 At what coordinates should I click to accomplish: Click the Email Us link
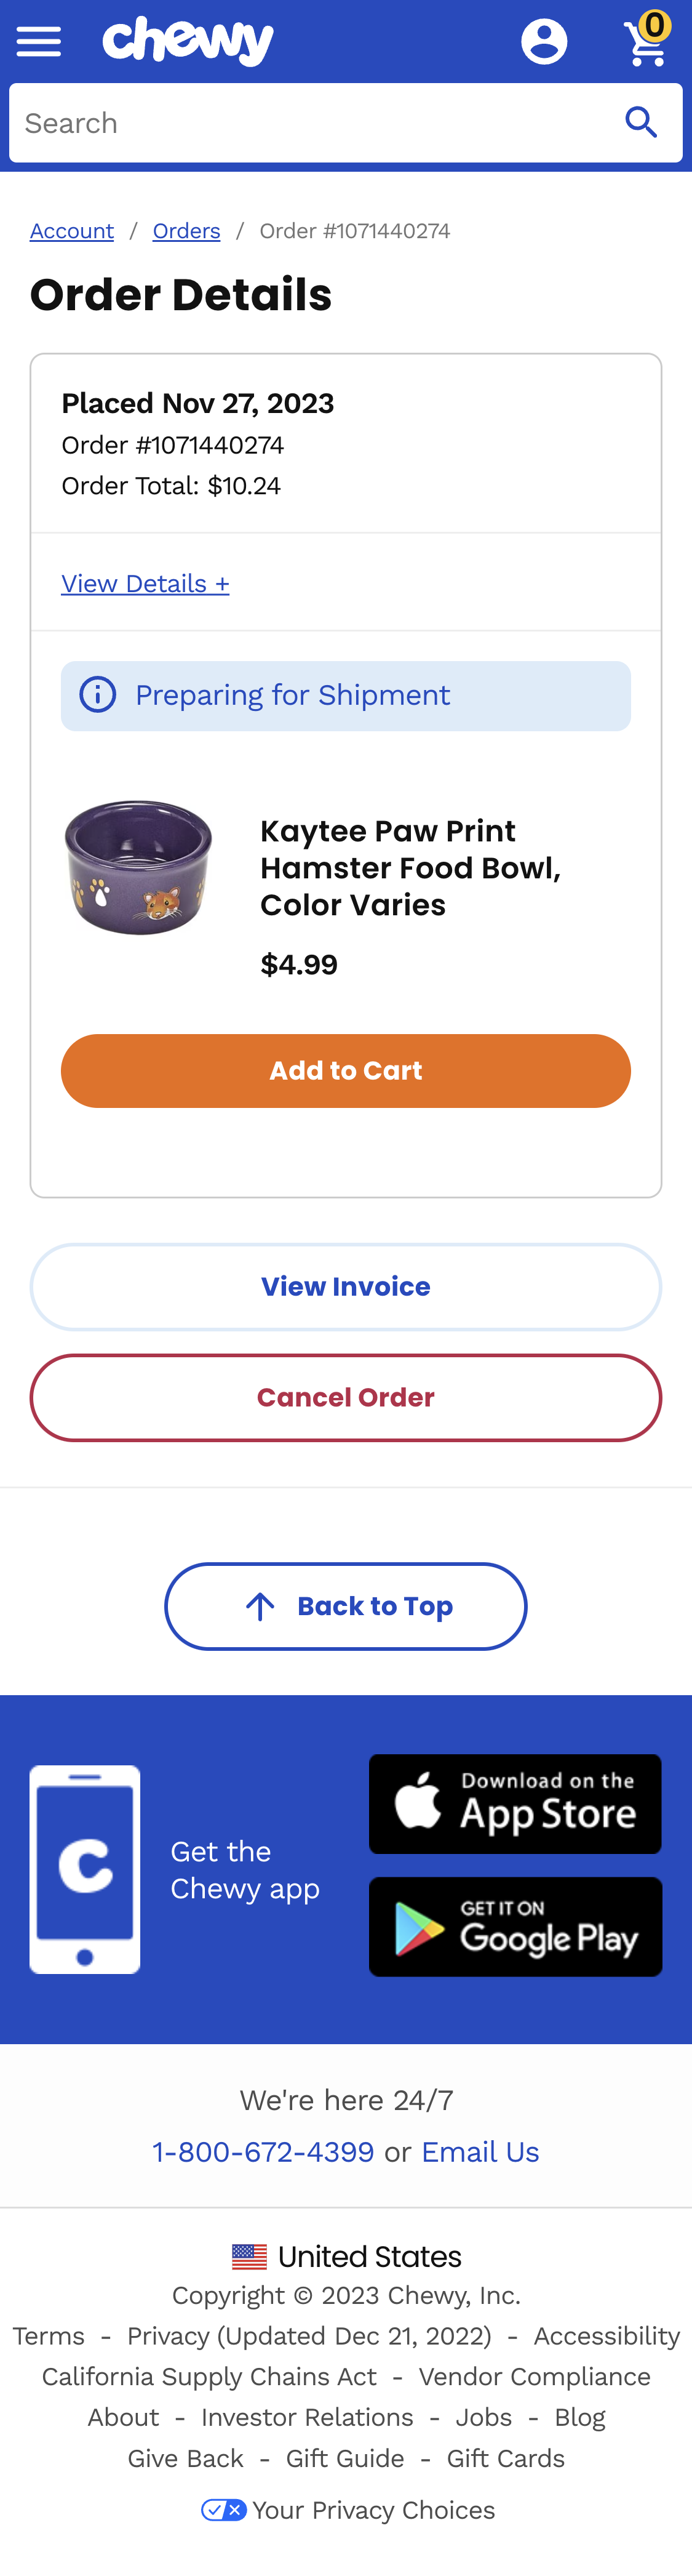pos(480,2151)
